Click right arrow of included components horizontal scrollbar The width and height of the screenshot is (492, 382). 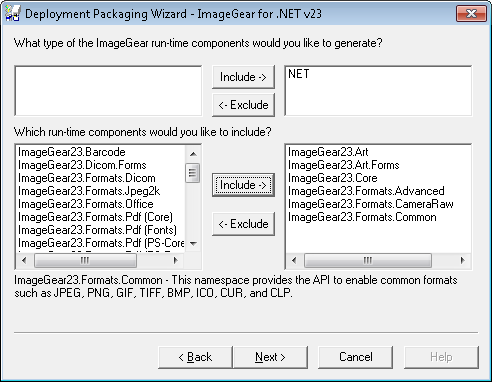click(462, 260)
